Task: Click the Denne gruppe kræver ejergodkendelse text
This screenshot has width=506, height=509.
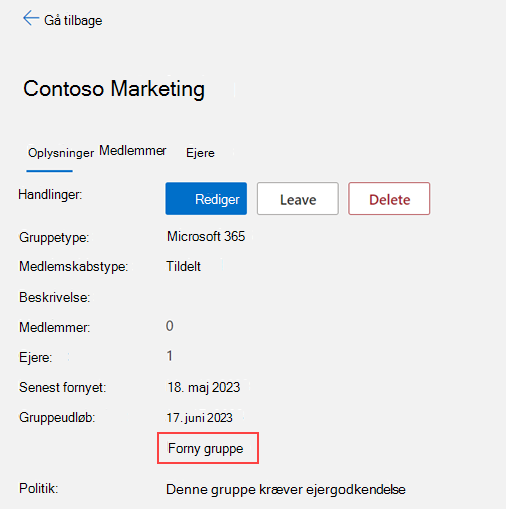Action: point(286,490)
